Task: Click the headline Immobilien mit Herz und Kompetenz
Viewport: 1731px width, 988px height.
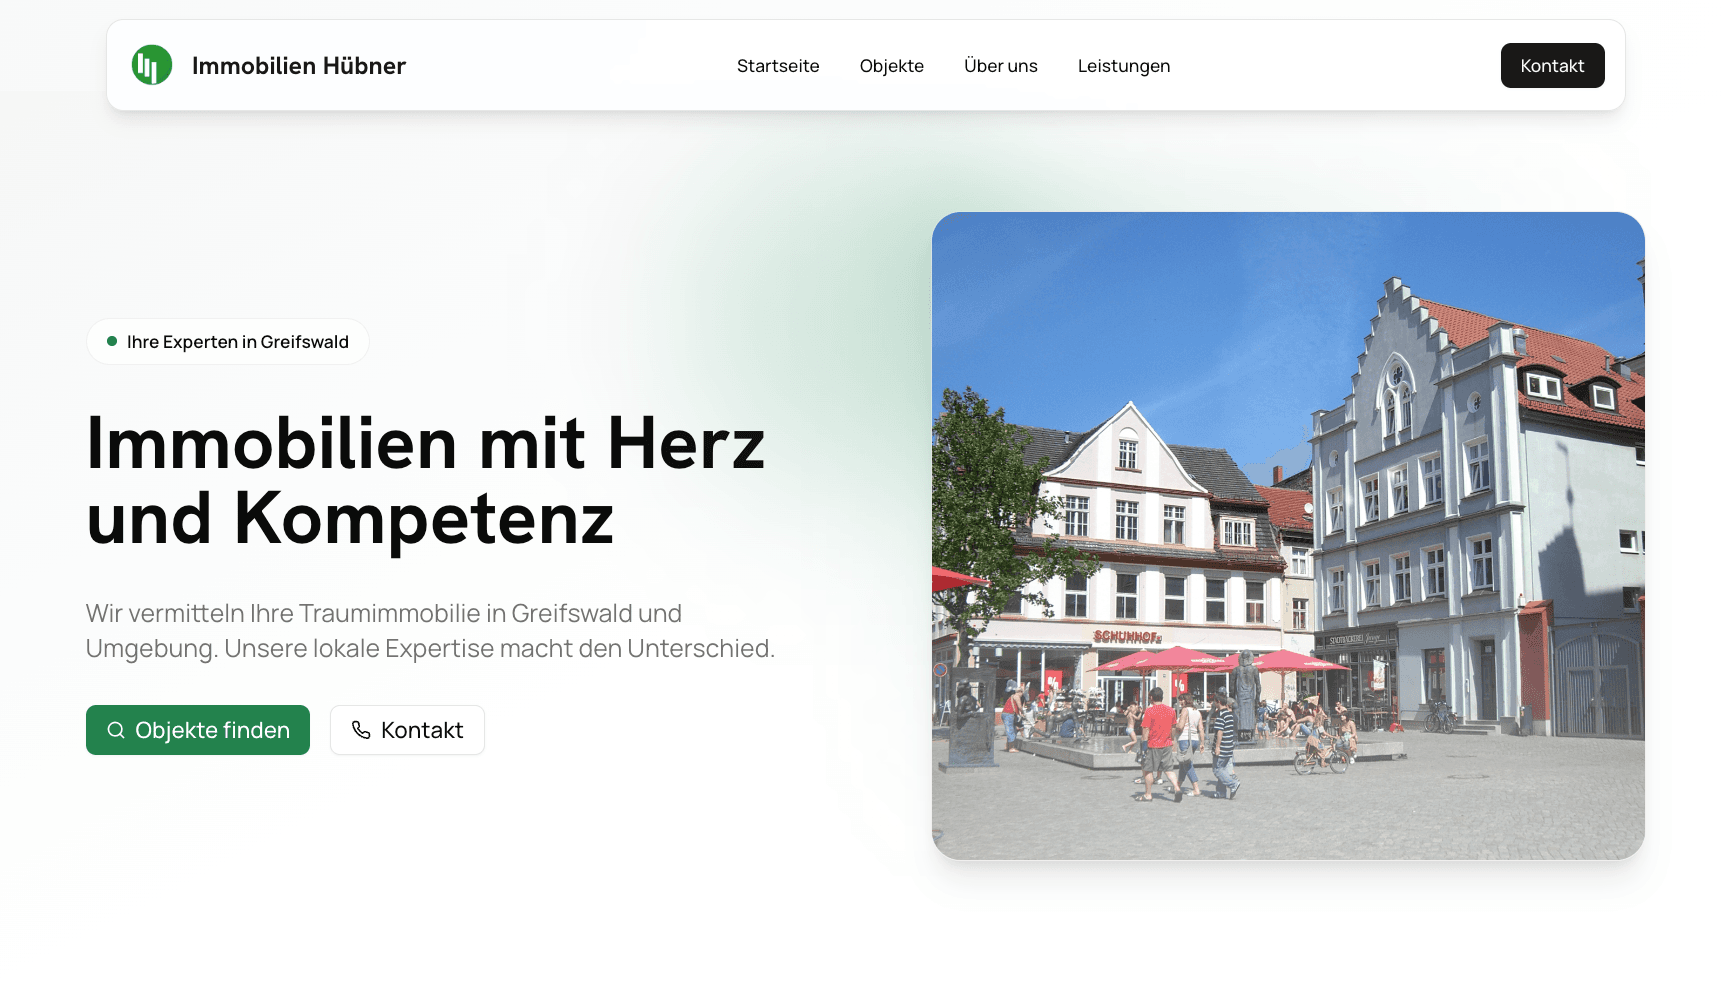Action: (x=425, y=480)
